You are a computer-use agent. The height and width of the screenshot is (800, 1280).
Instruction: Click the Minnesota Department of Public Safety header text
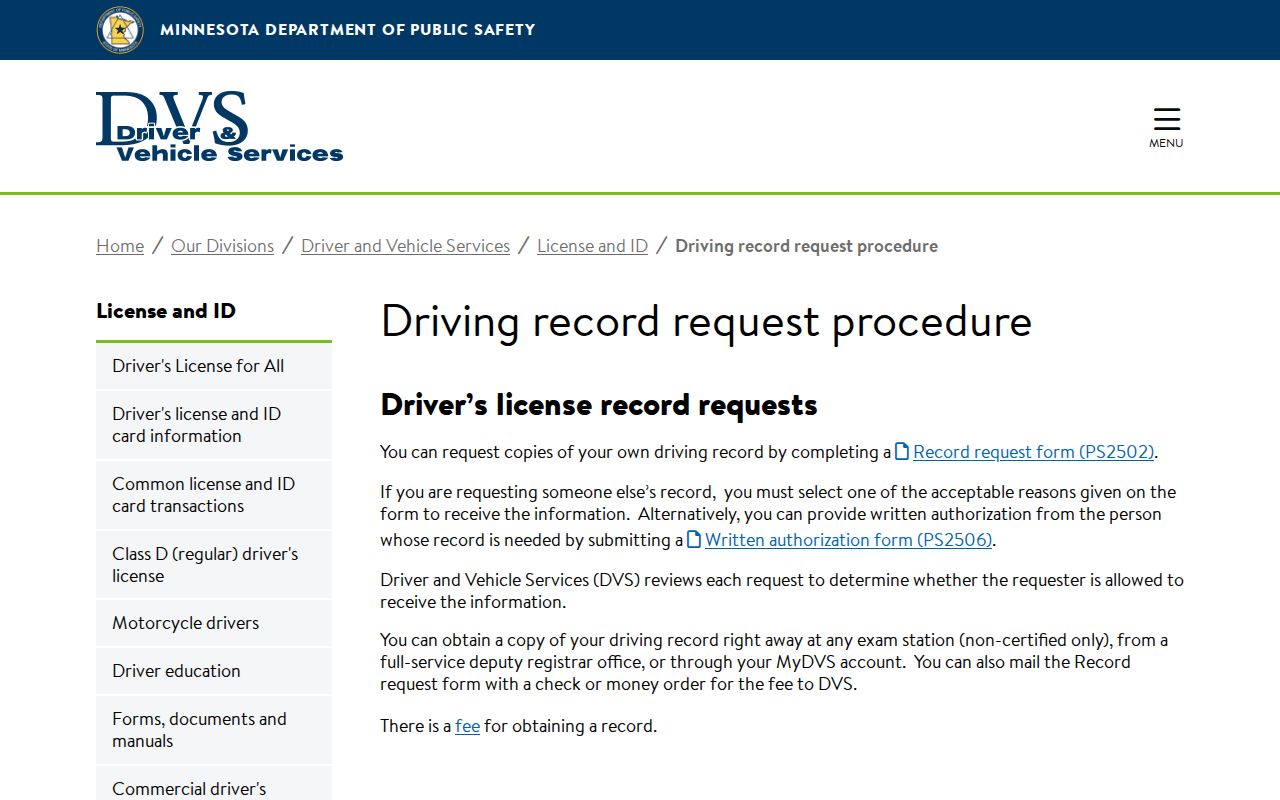pos(348,30)
